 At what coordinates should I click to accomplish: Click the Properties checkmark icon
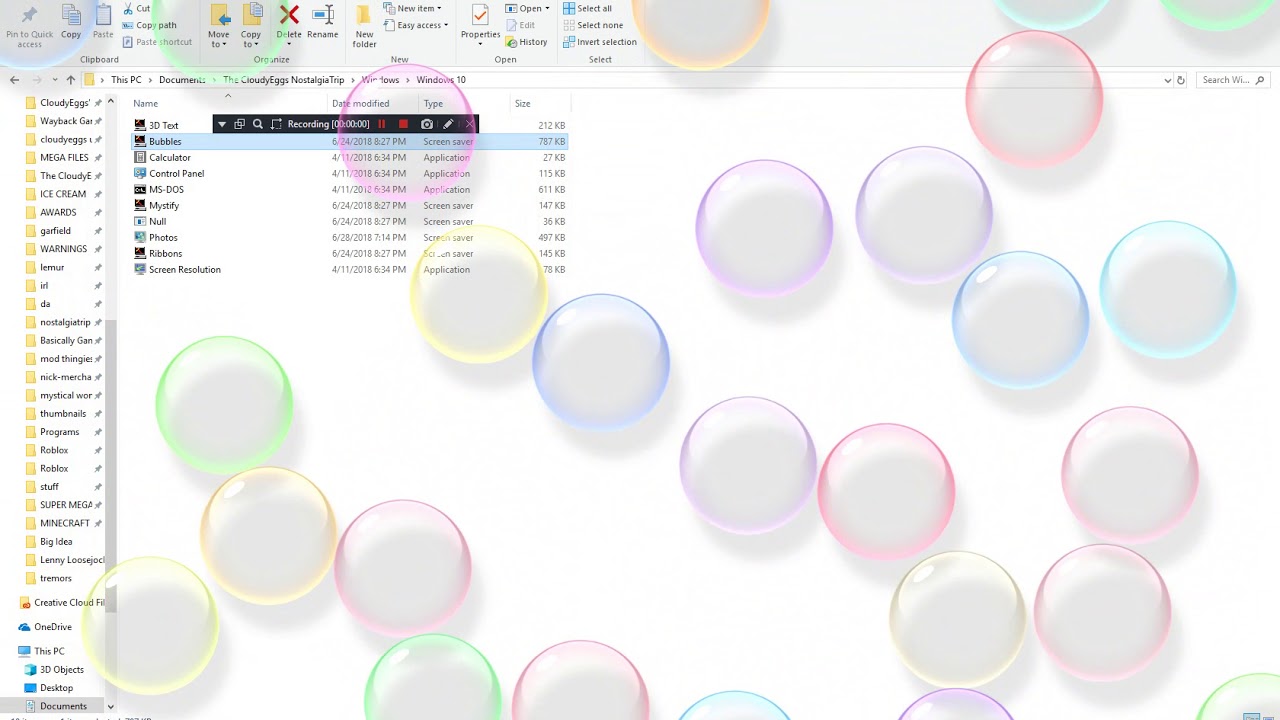[x=480, y=15]
